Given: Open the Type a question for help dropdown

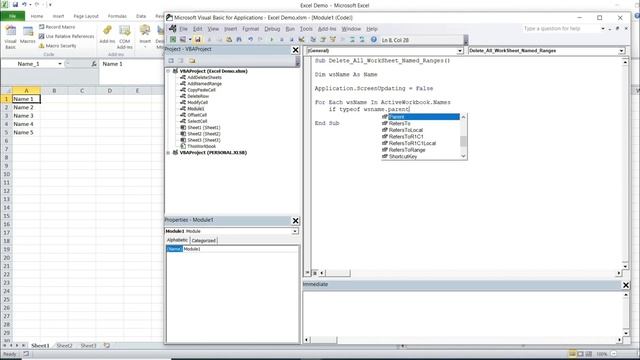Looking at the screenshot, I should coord(603,29).
